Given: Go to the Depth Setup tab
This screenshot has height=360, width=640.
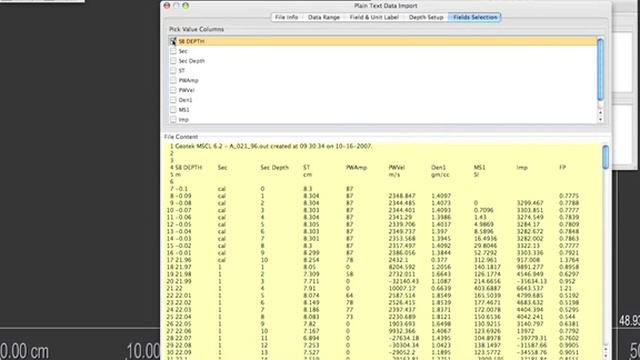Looking at the screenshot, I should [426, 18].
